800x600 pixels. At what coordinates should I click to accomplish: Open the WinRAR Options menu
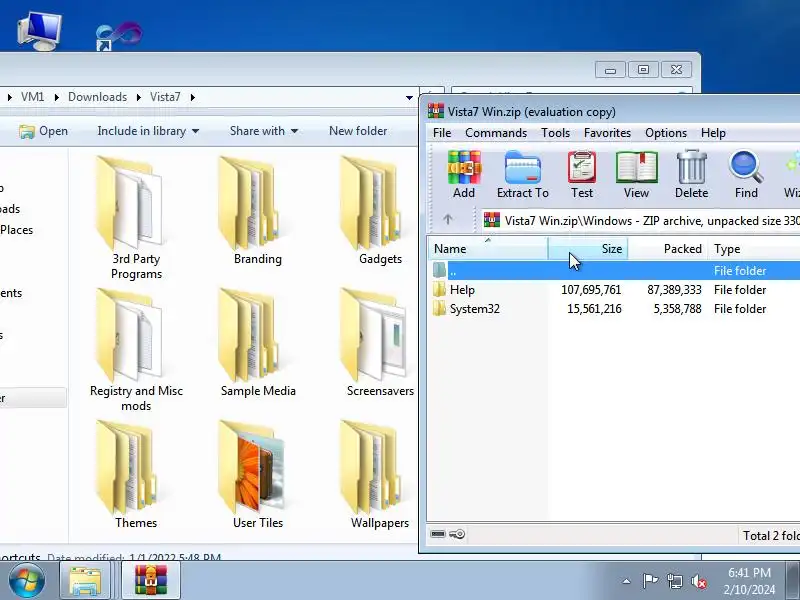(x=666, y=133)
